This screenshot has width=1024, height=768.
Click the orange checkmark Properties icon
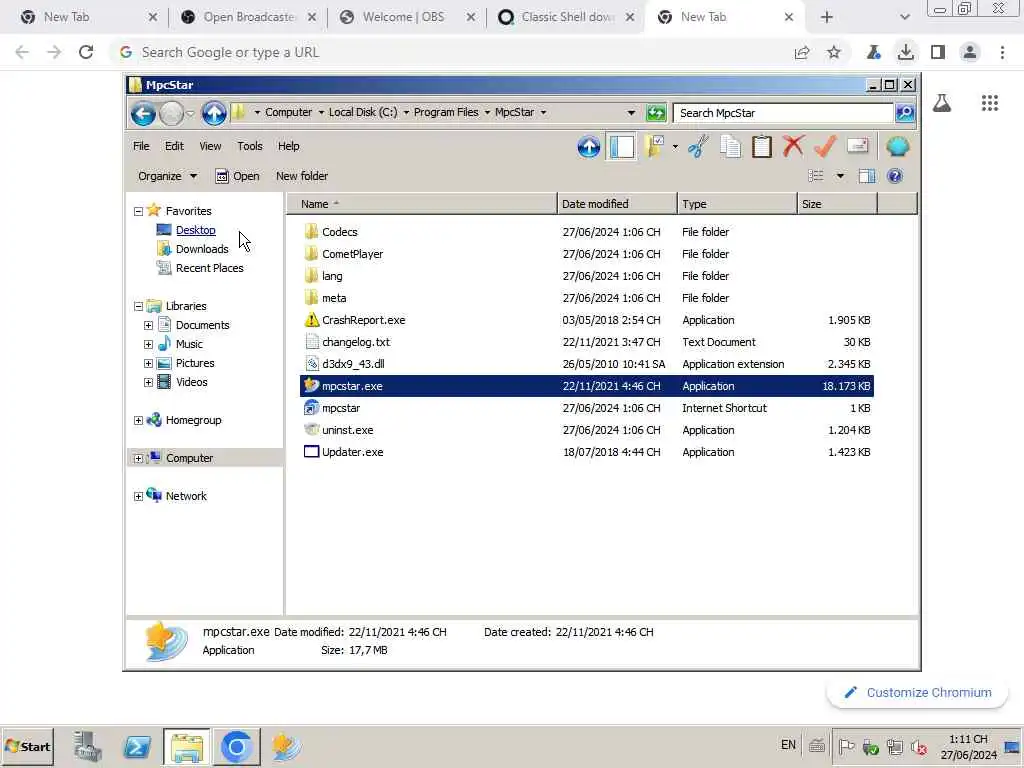(x=825, y=146)
